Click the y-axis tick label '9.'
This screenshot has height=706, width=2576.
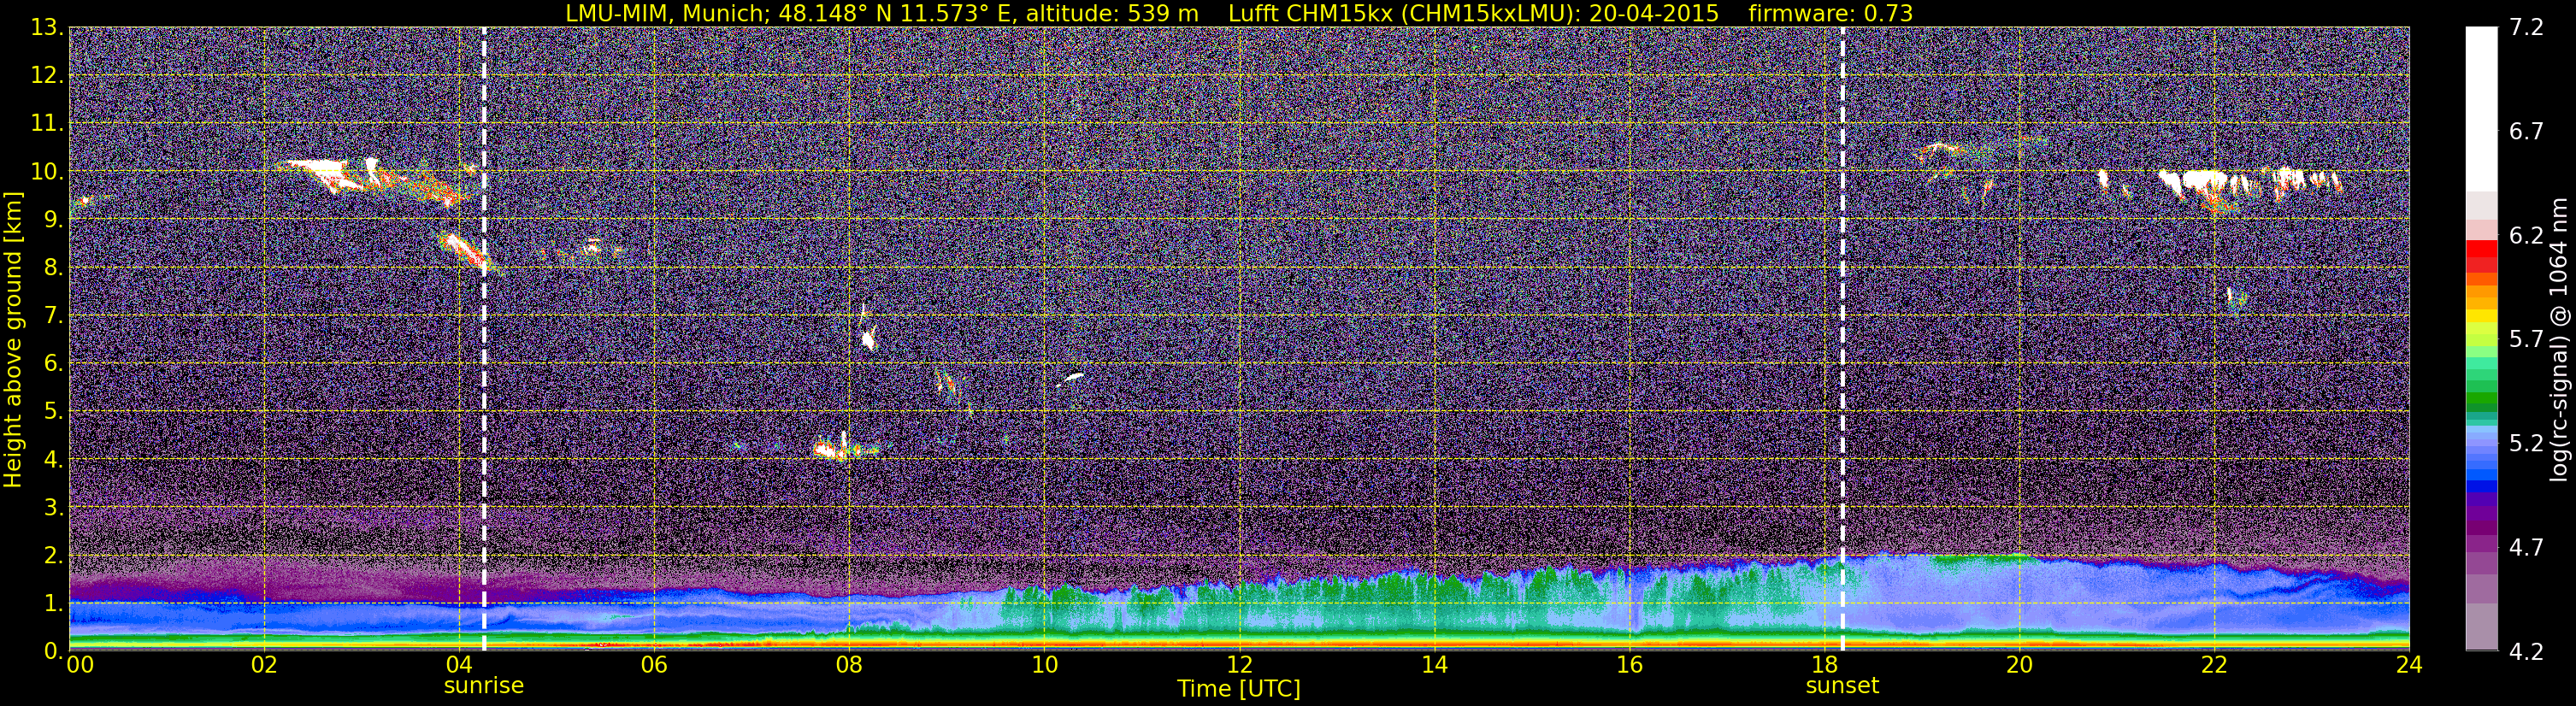click(x=53, y=219)
